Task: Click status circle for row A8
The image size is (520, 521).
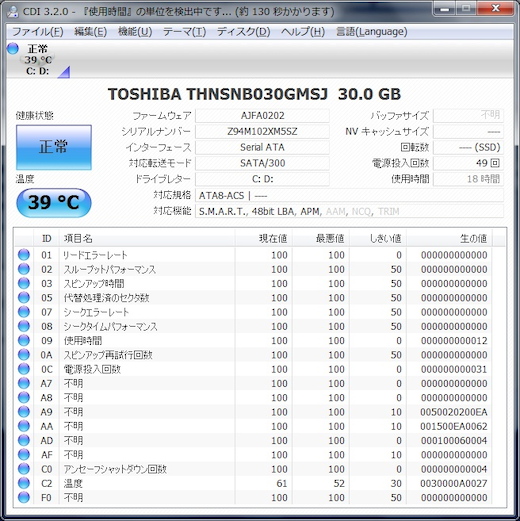Action: [x=24, y=397]
